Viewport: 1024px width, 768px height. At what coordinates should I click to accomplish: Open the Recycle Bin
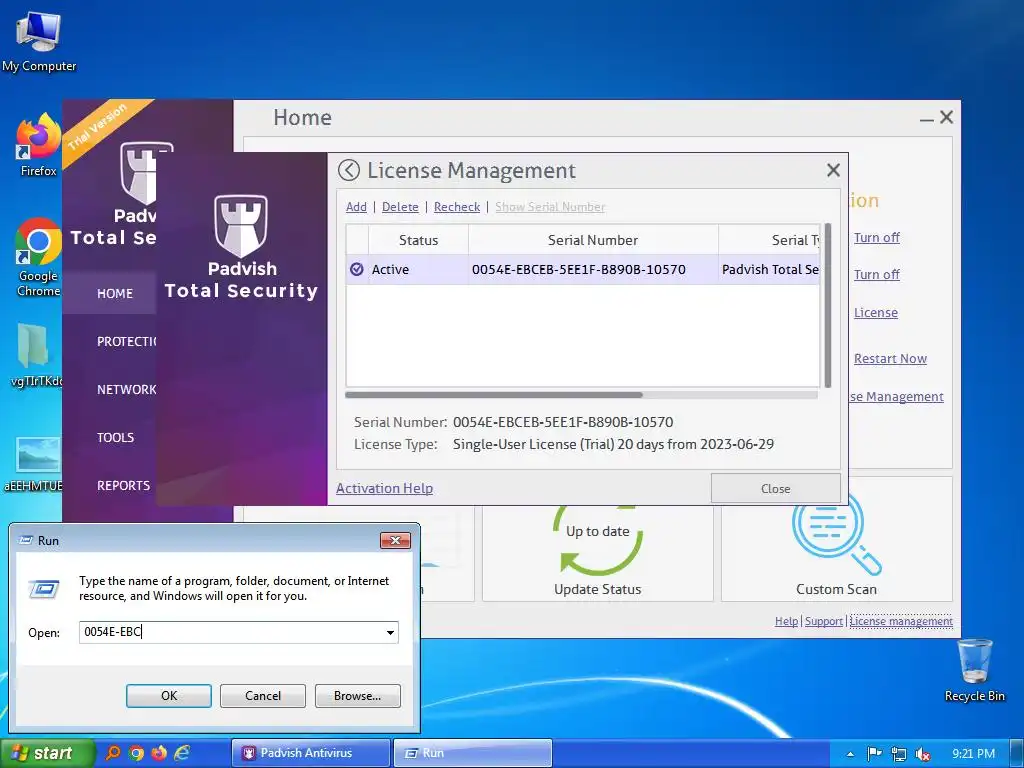coord(974,670)
